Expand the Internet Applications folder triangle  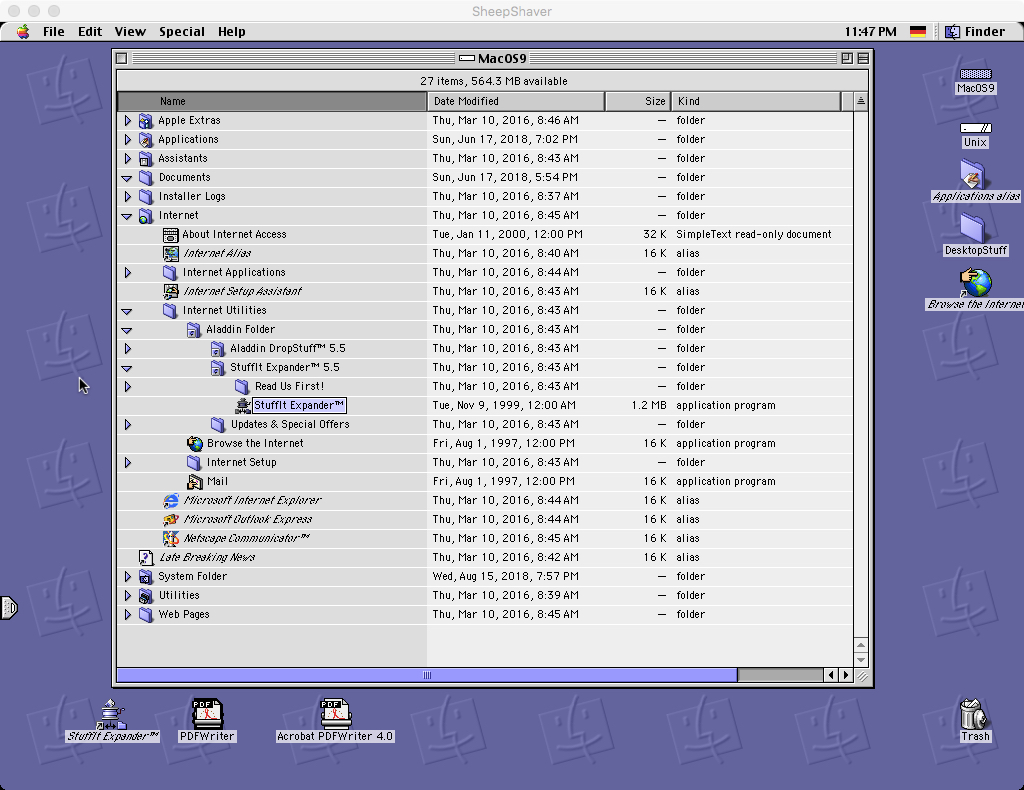pyautogui.click(x=127, y=272)
